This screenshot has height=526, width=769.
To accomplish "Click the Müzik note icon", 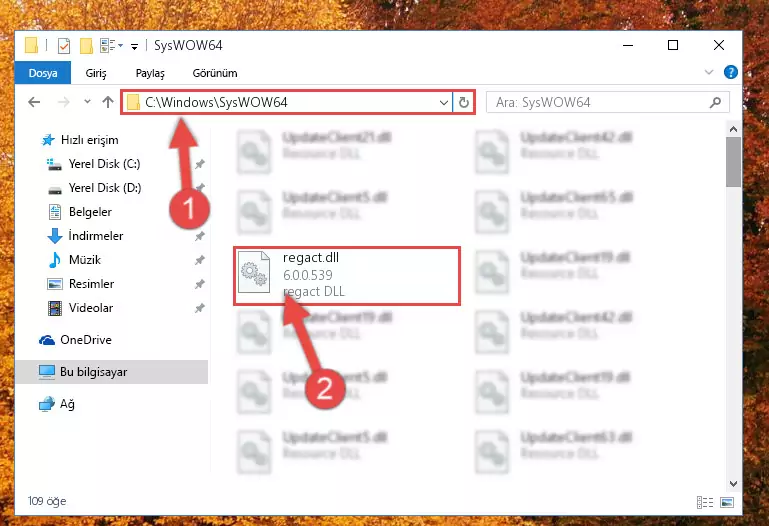I will pyautogui.click(x=55, y=260).
